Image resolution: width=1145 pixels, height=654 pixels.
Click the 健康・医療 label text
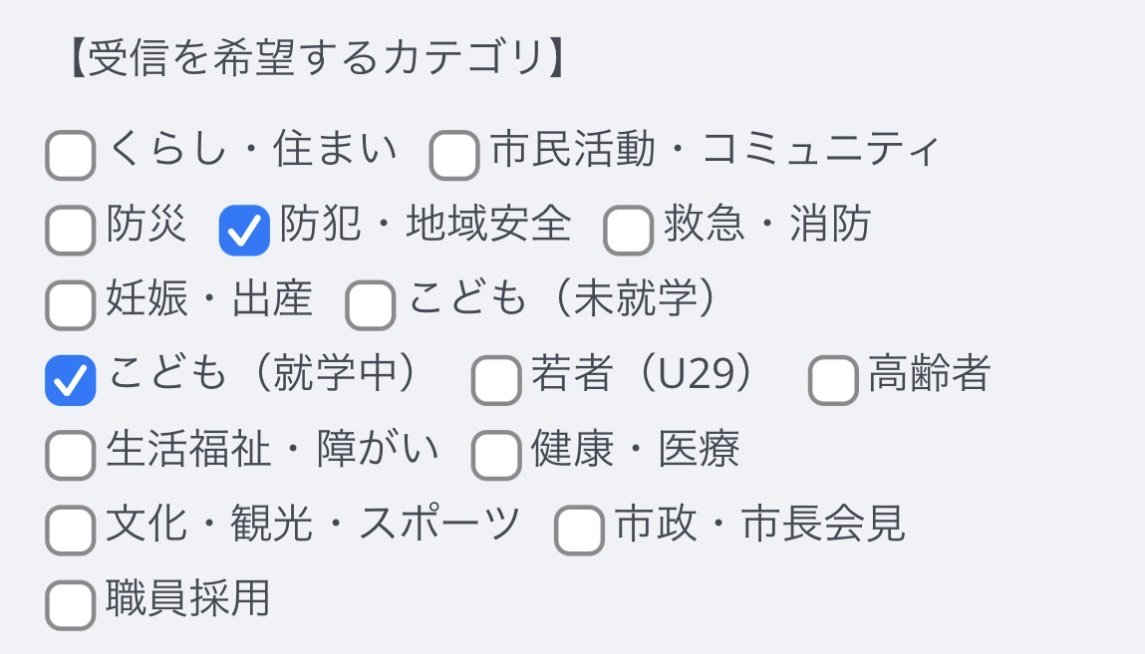coord(635,449)
